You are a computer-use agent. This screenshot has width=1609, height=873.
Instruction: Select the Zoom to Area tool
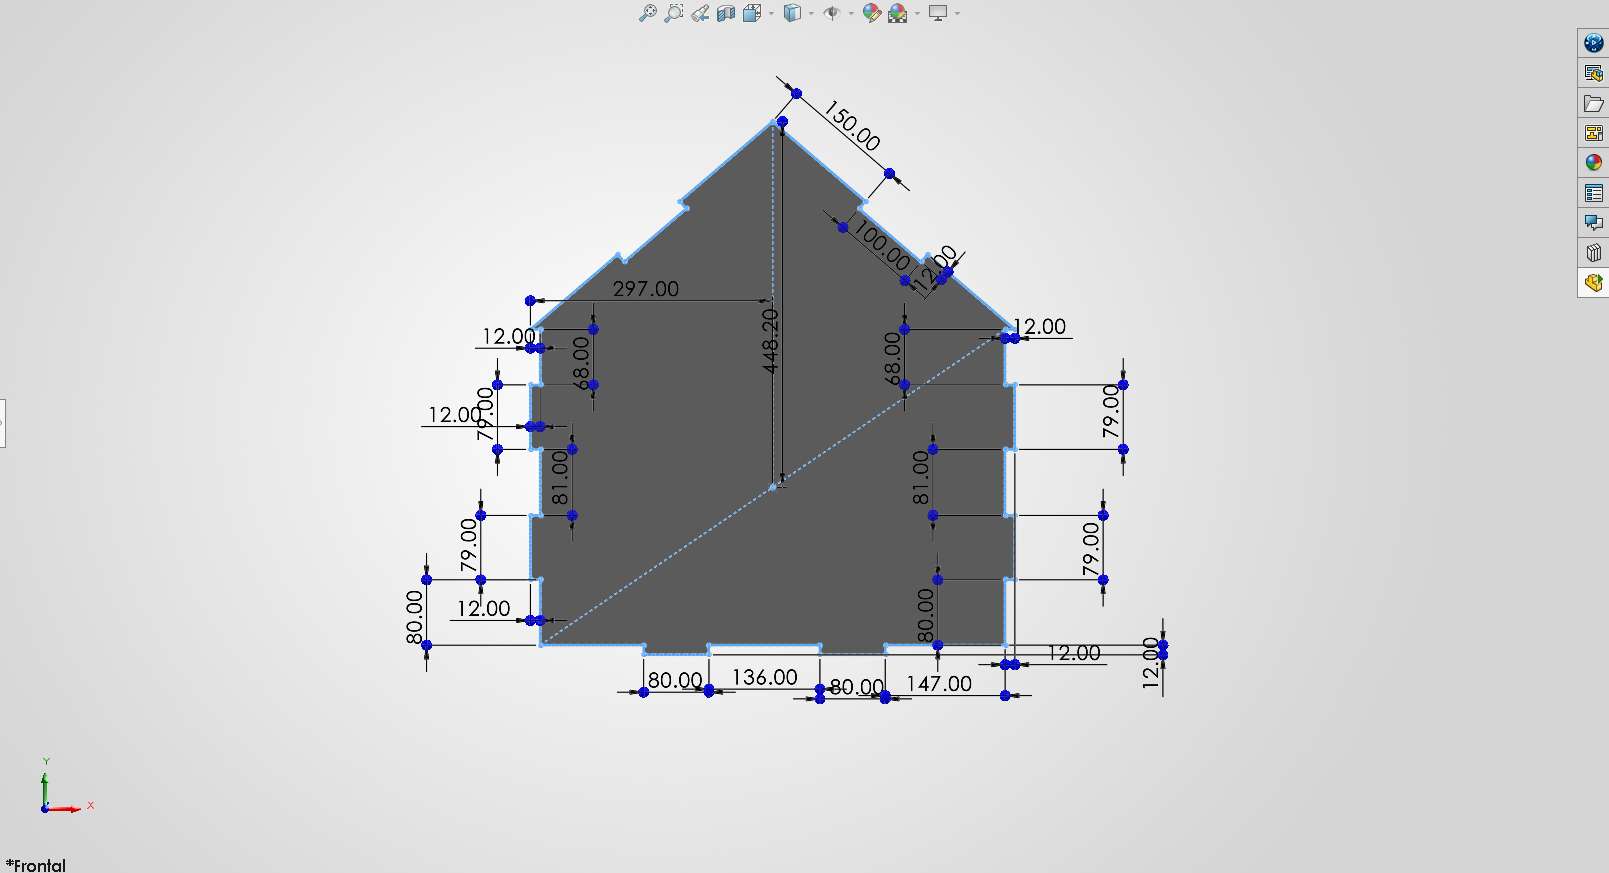tap(673, 13)
